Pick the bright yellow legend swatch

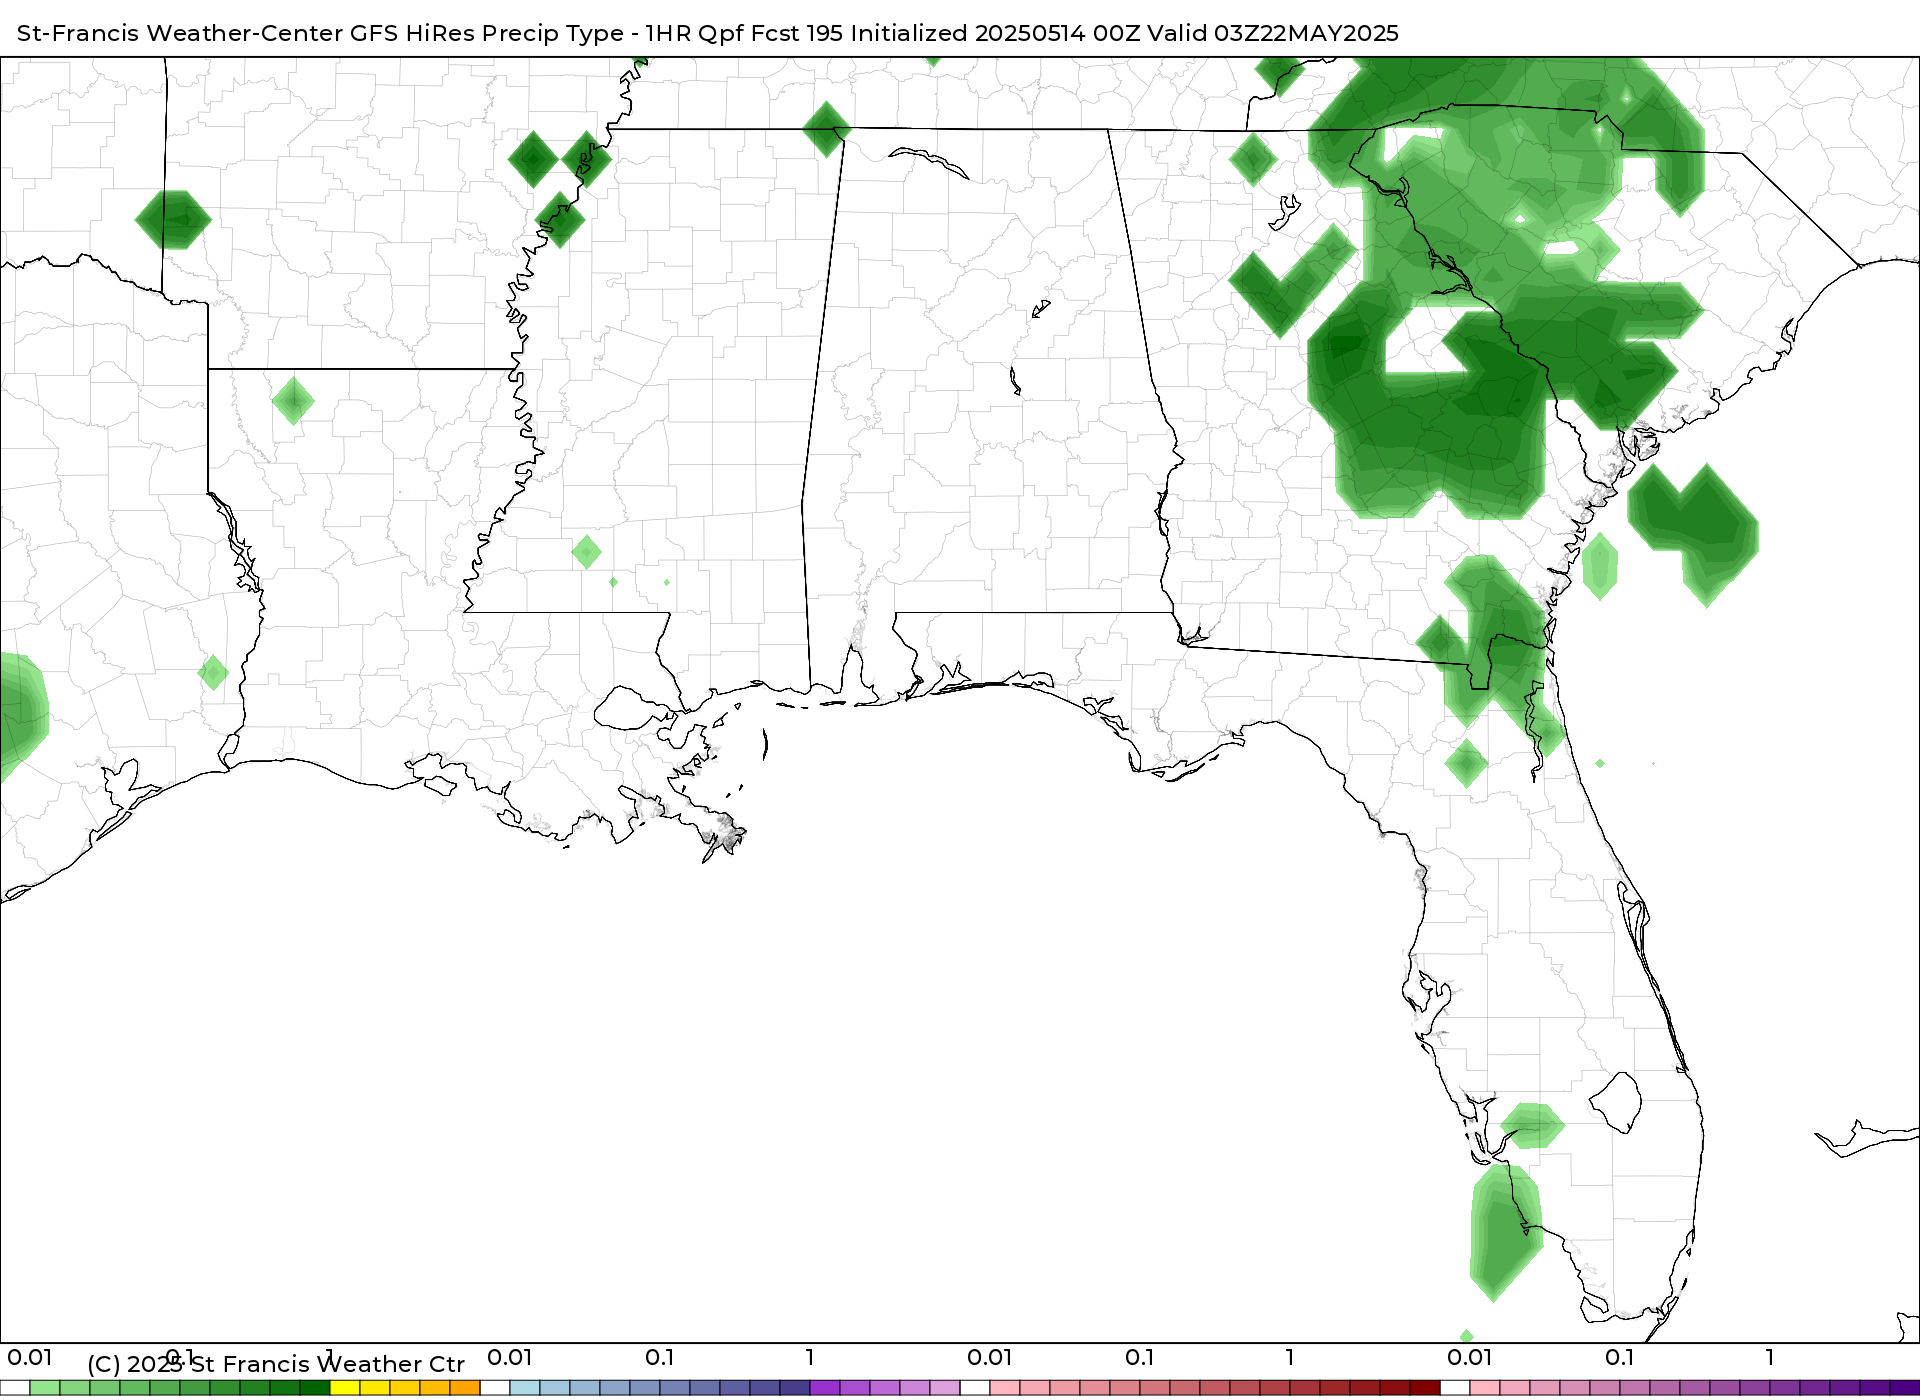point(345,1388)
